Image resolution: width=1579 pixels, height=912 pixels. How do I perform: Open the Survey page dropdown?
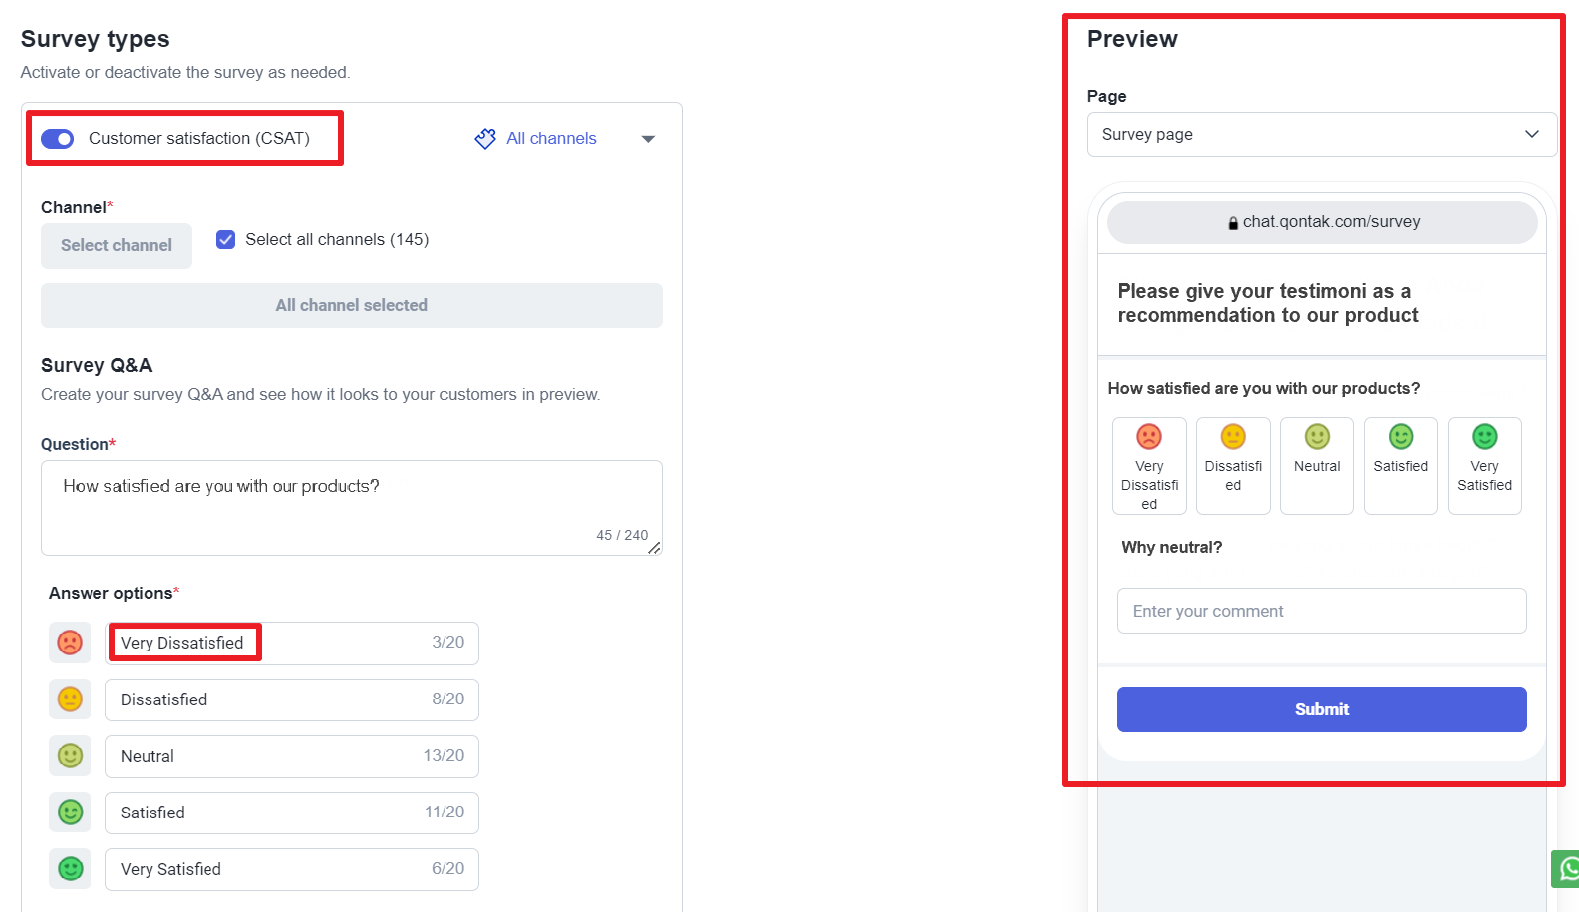(x=1322, y=134)
